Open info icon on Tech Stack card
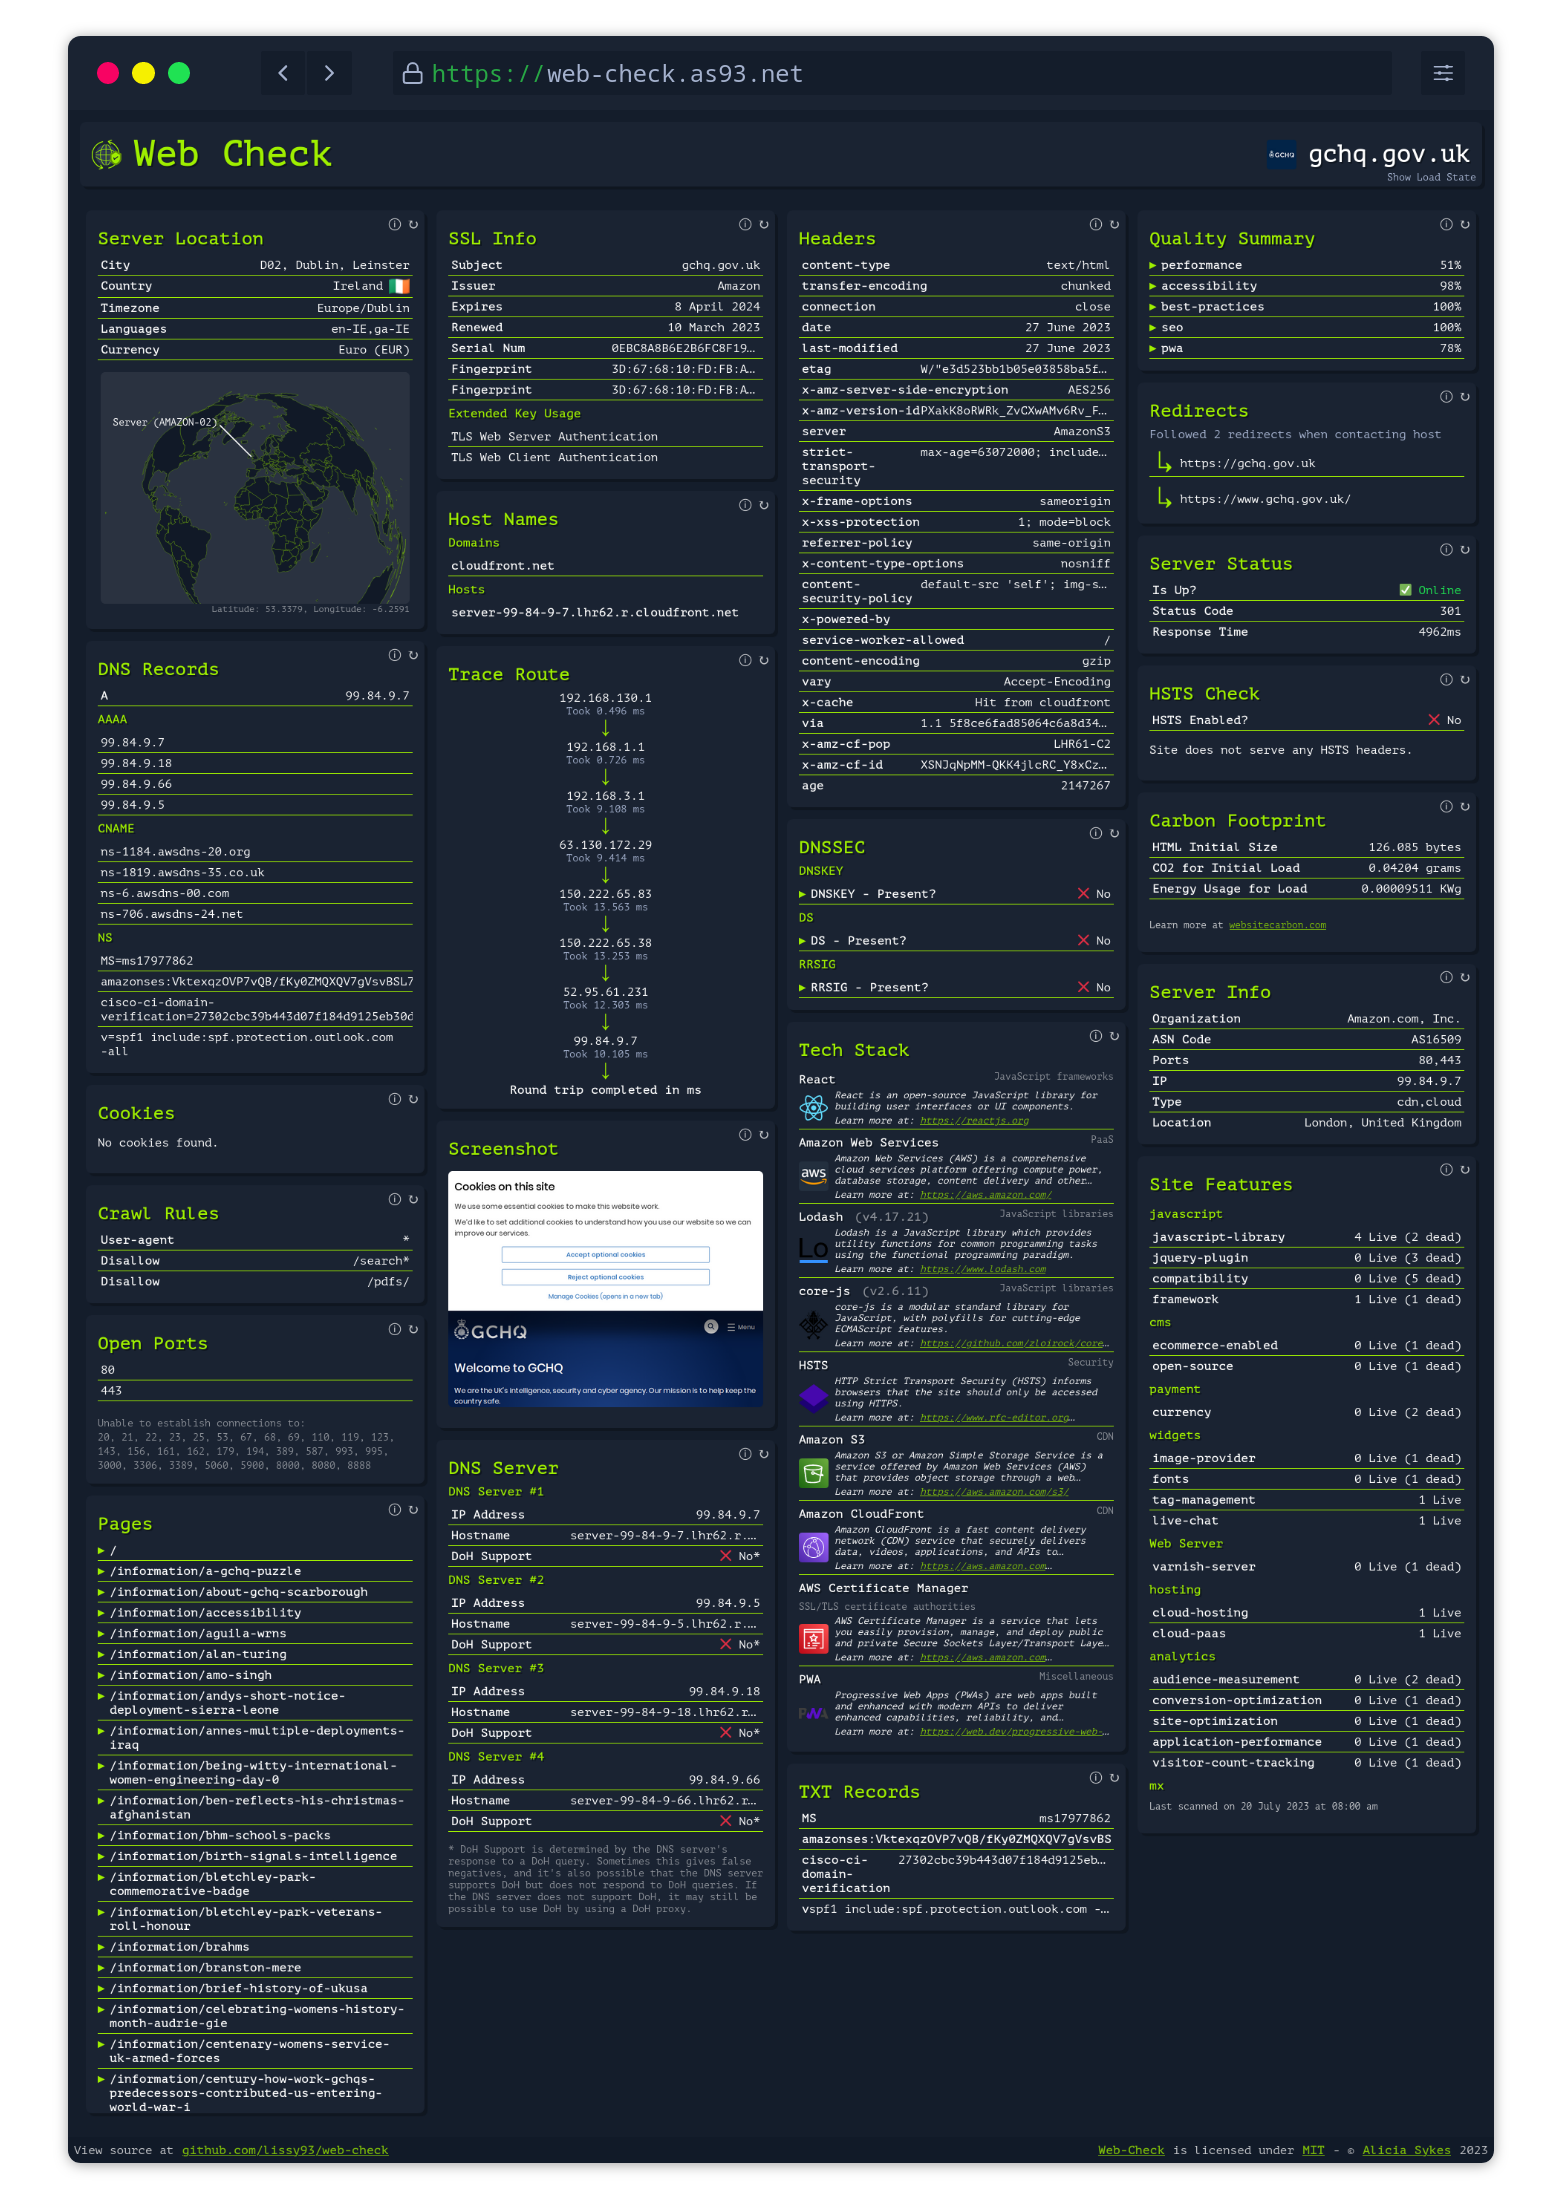1567x2200 pixels. point(1096,1036)
